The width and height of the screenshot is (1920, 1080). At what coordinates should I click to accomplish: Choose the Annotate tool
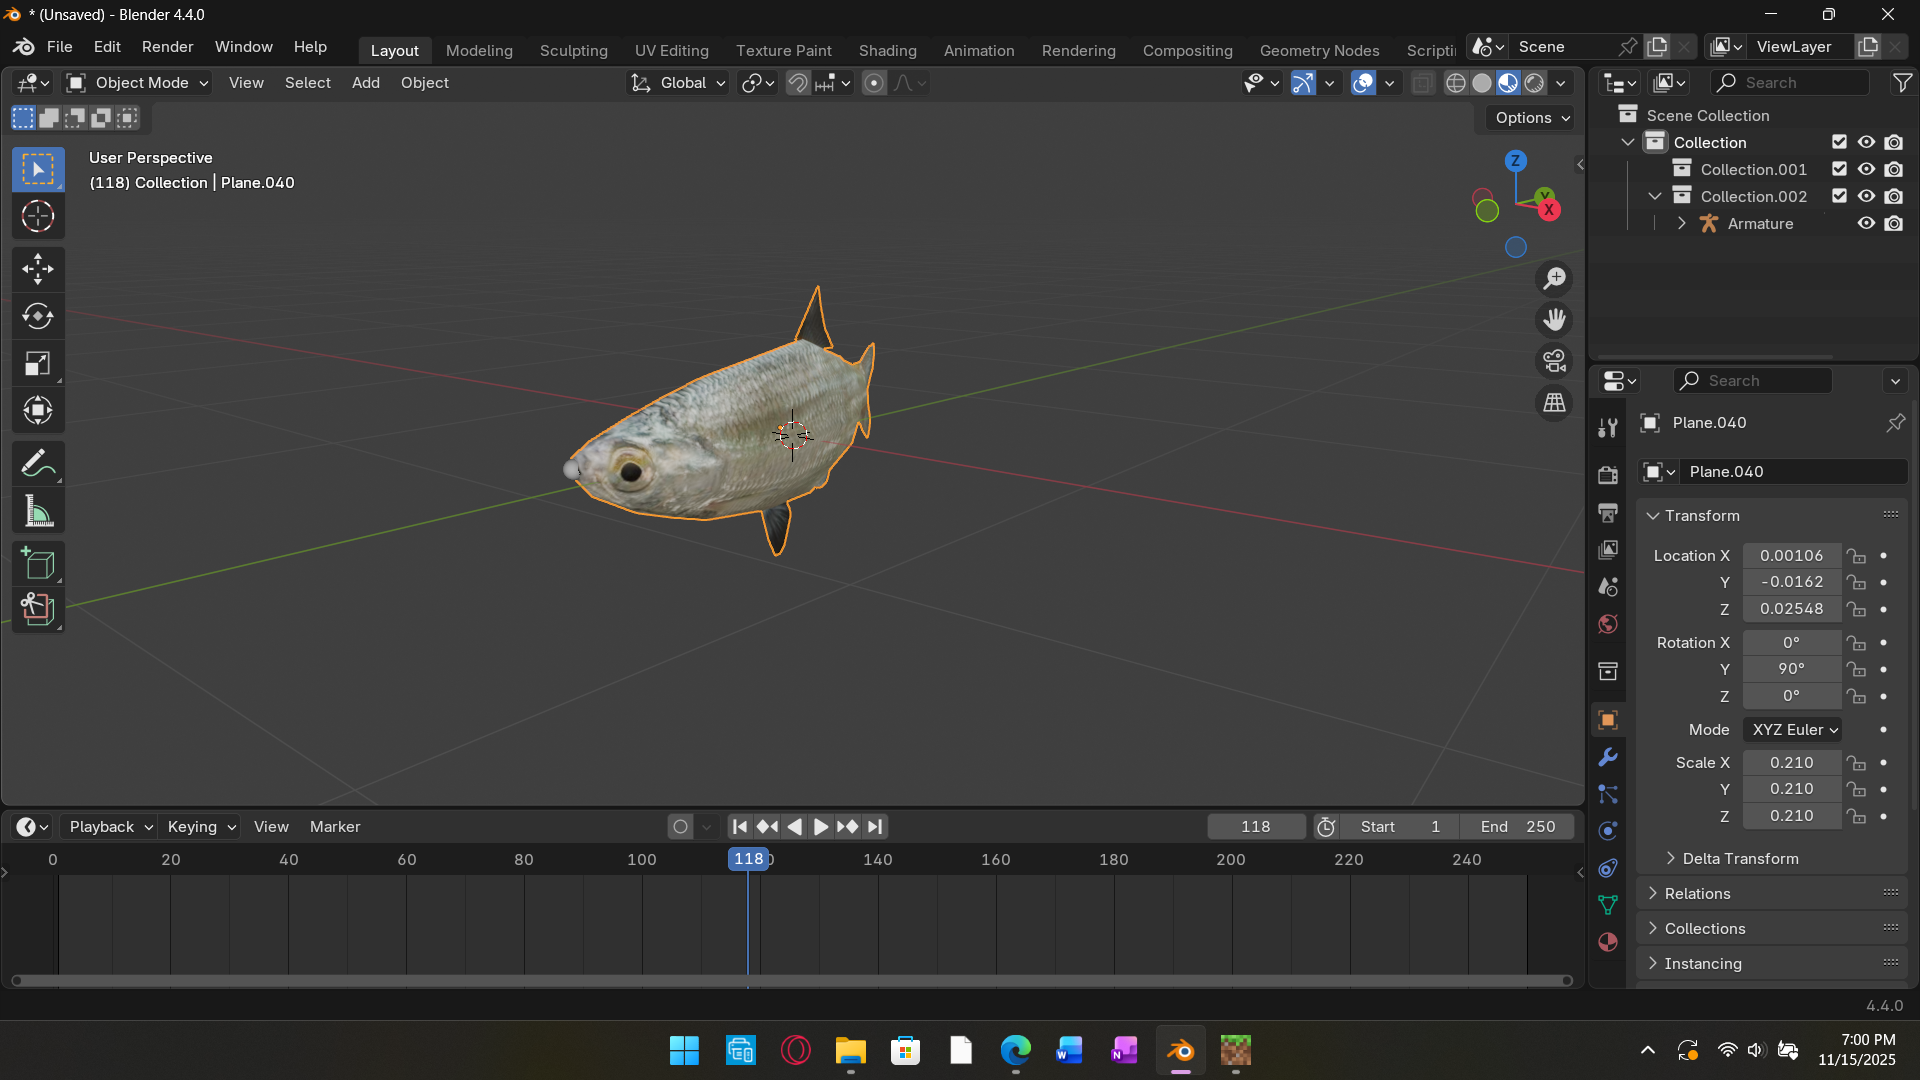click(x=38, y=464)
